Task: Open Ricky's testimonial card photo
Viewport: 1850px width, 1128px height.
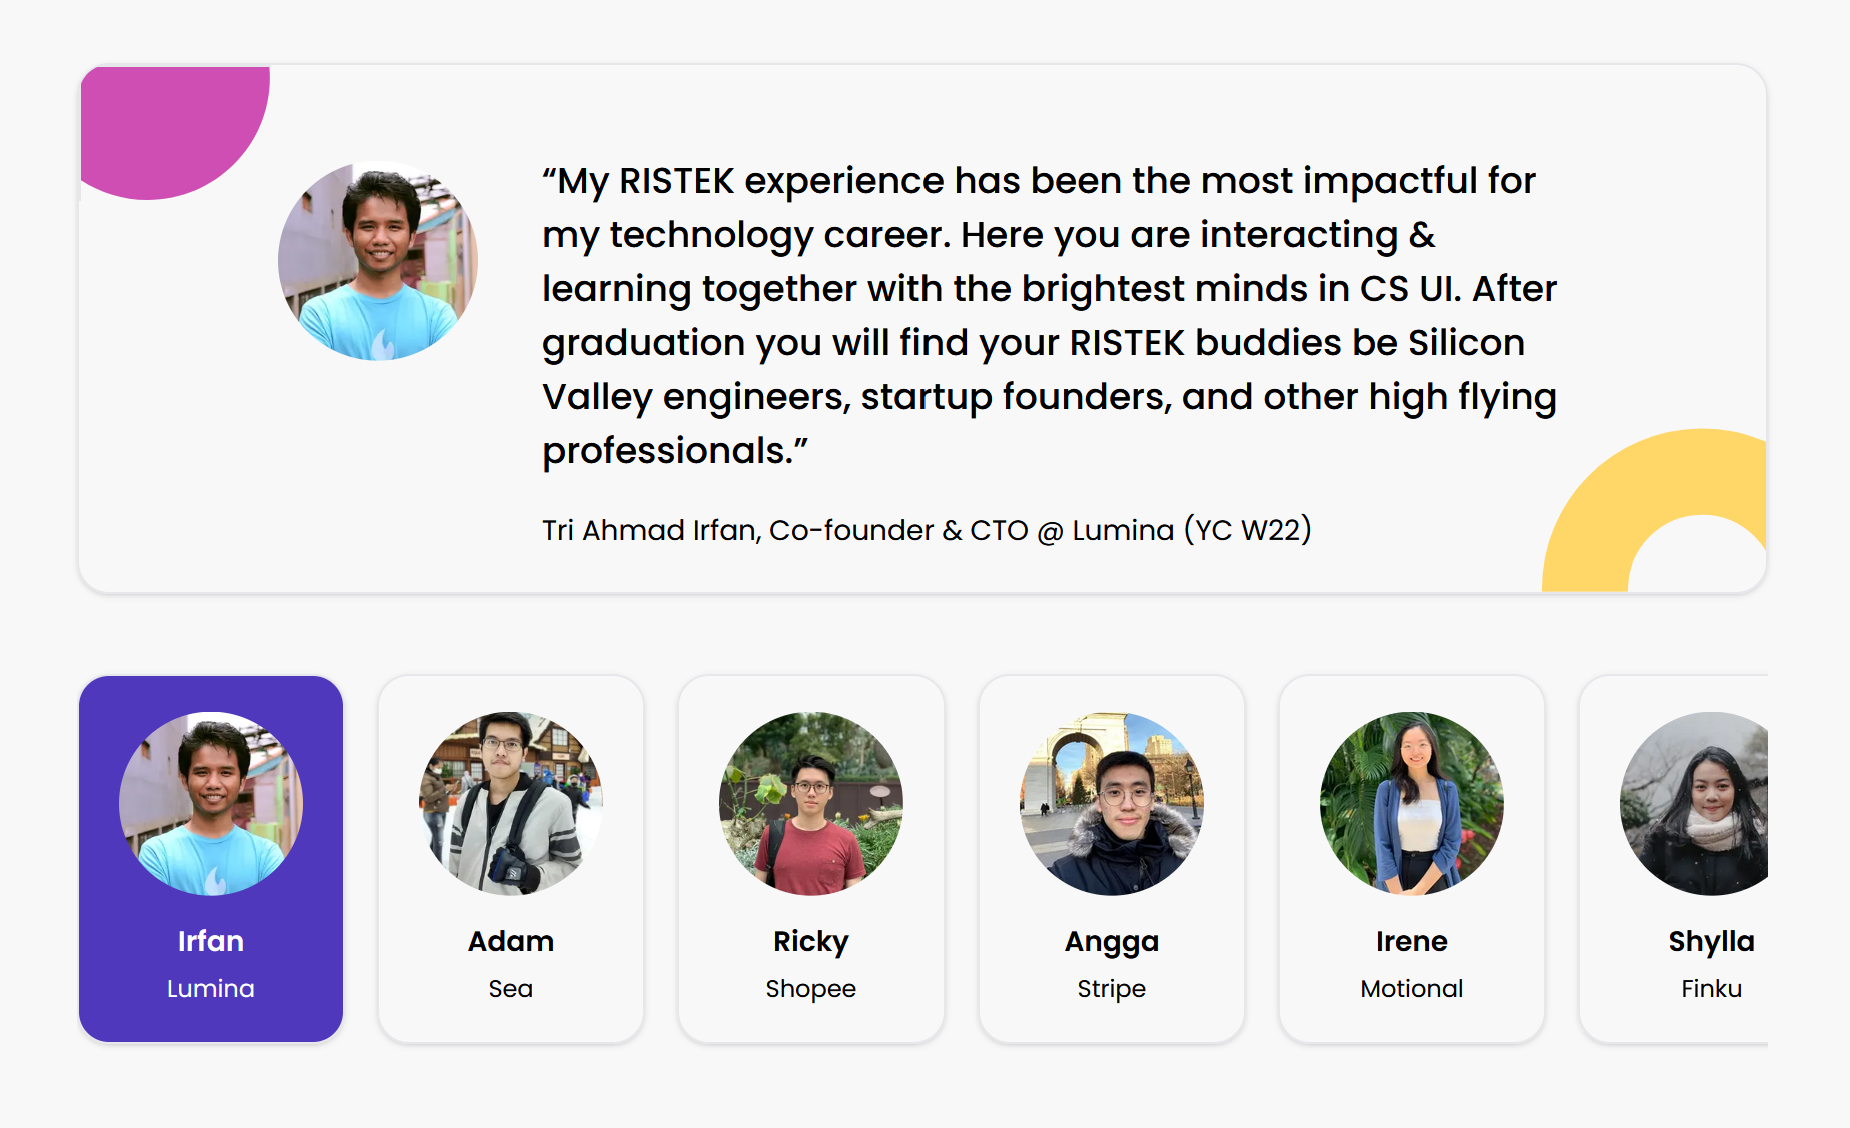Action: tap(811, 803)
